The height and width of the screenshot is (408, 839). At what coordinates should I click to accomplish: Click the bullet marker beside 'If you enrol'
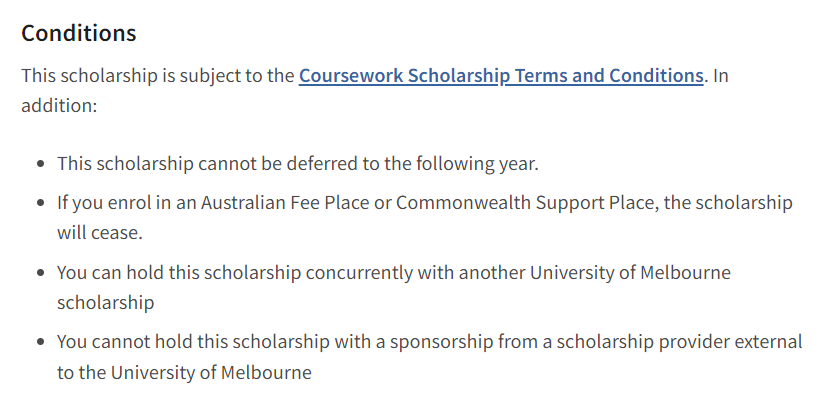point(41,203)
